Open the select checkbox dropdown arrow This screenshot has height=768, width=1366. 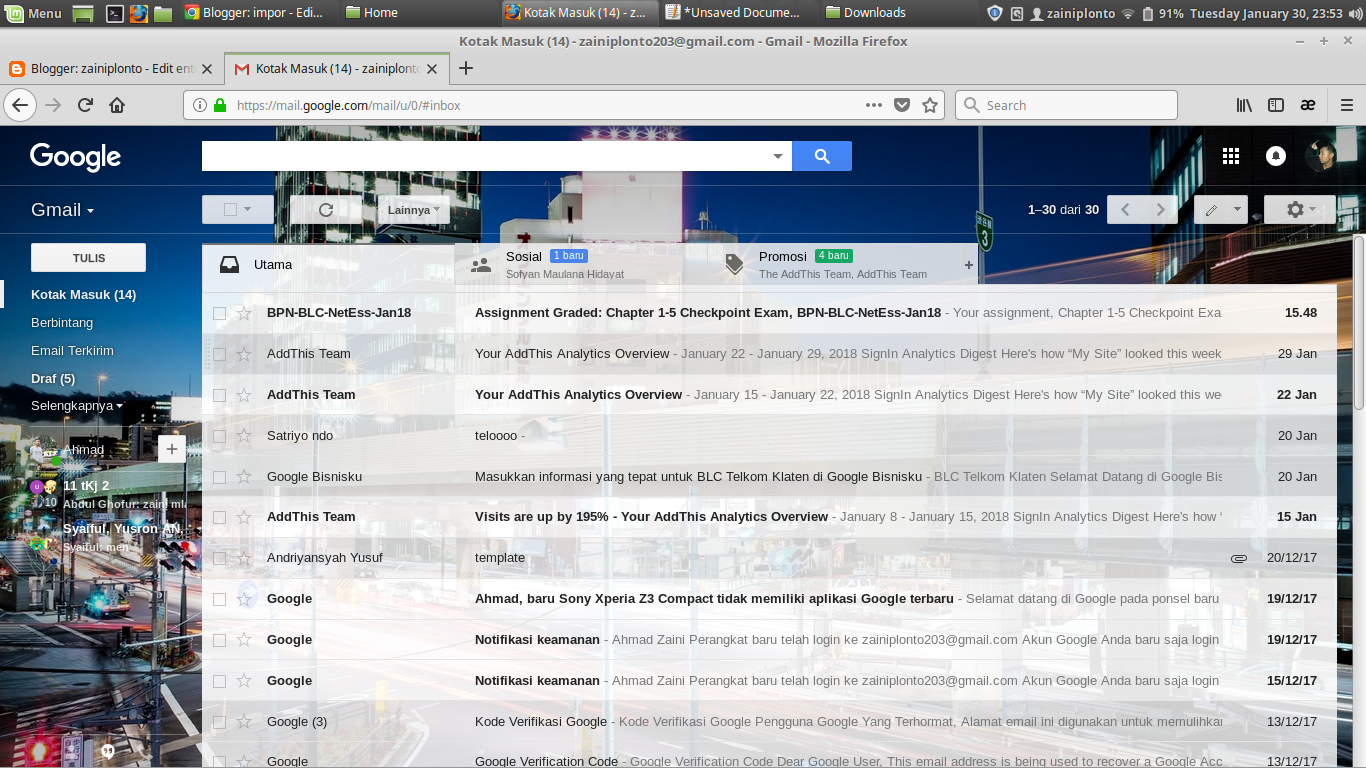[x=246, y=210]
